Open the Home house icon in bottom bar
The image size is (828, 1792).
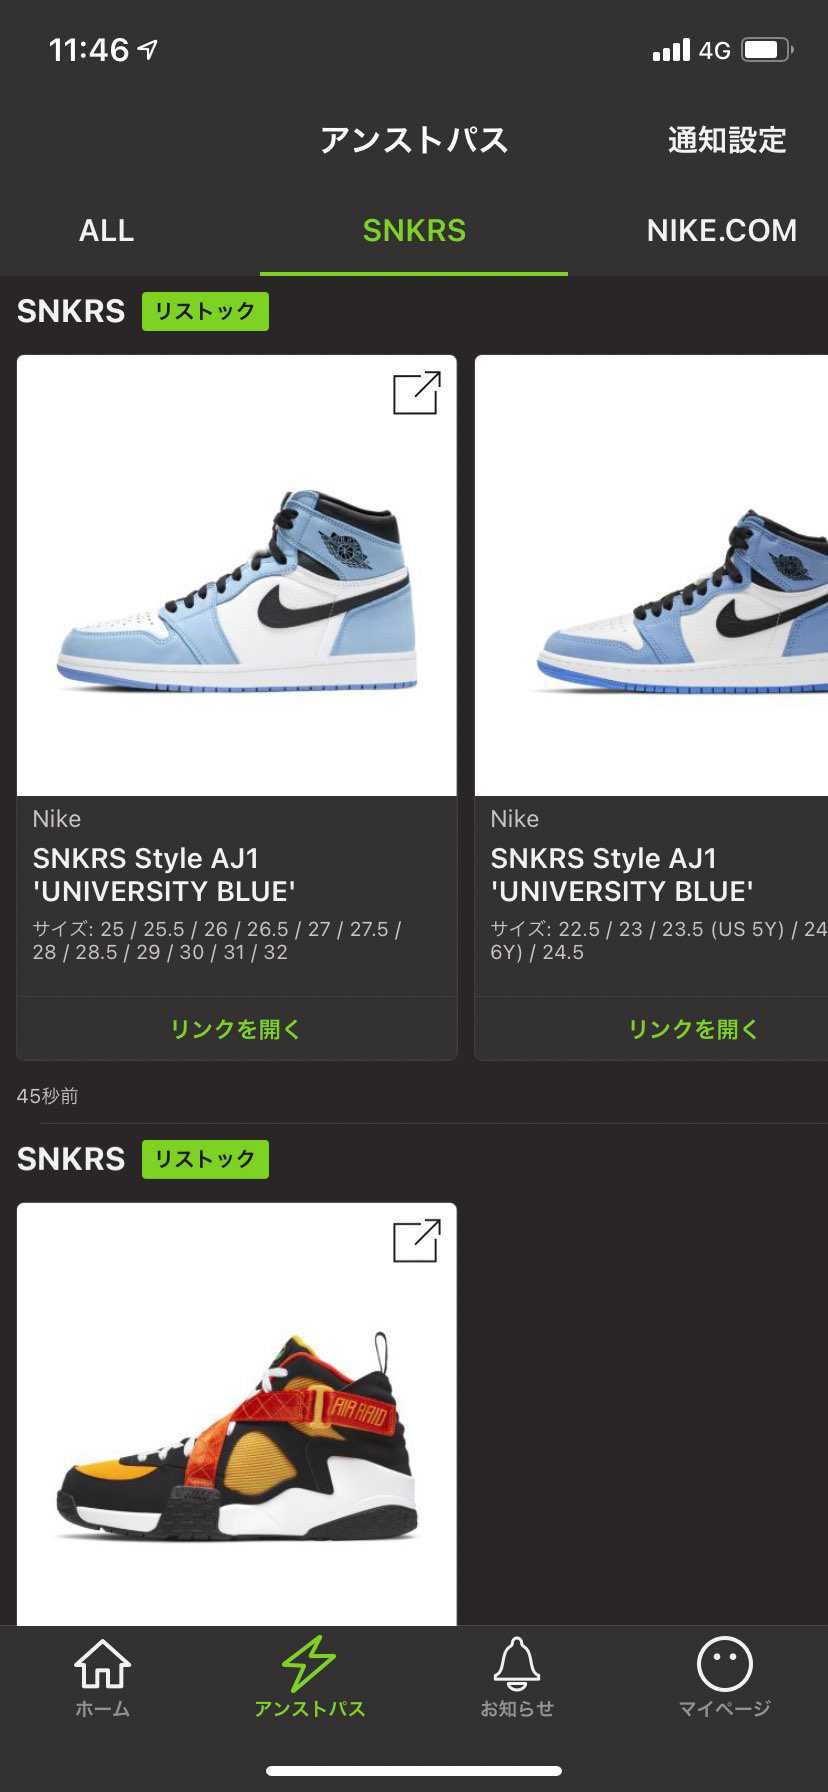103,1664
